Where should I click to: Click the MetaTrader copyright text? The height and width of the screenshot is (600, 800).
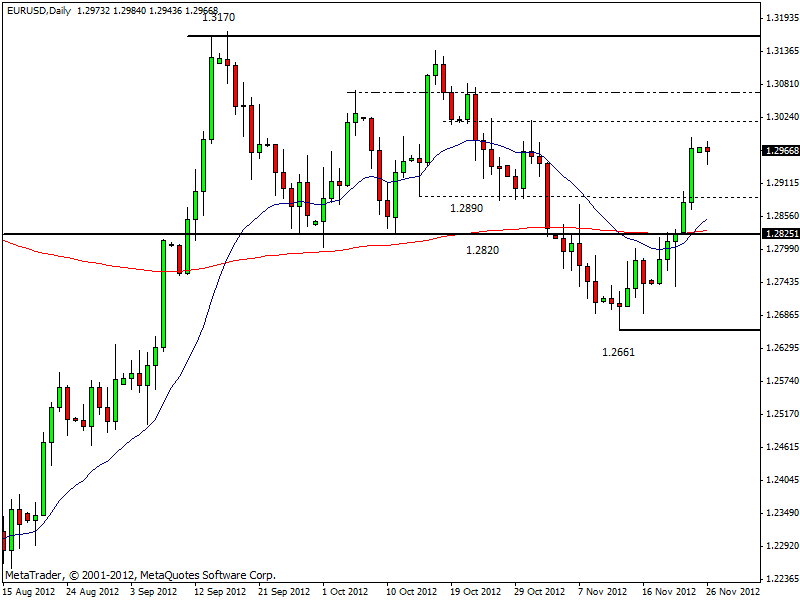click(140, 575)
